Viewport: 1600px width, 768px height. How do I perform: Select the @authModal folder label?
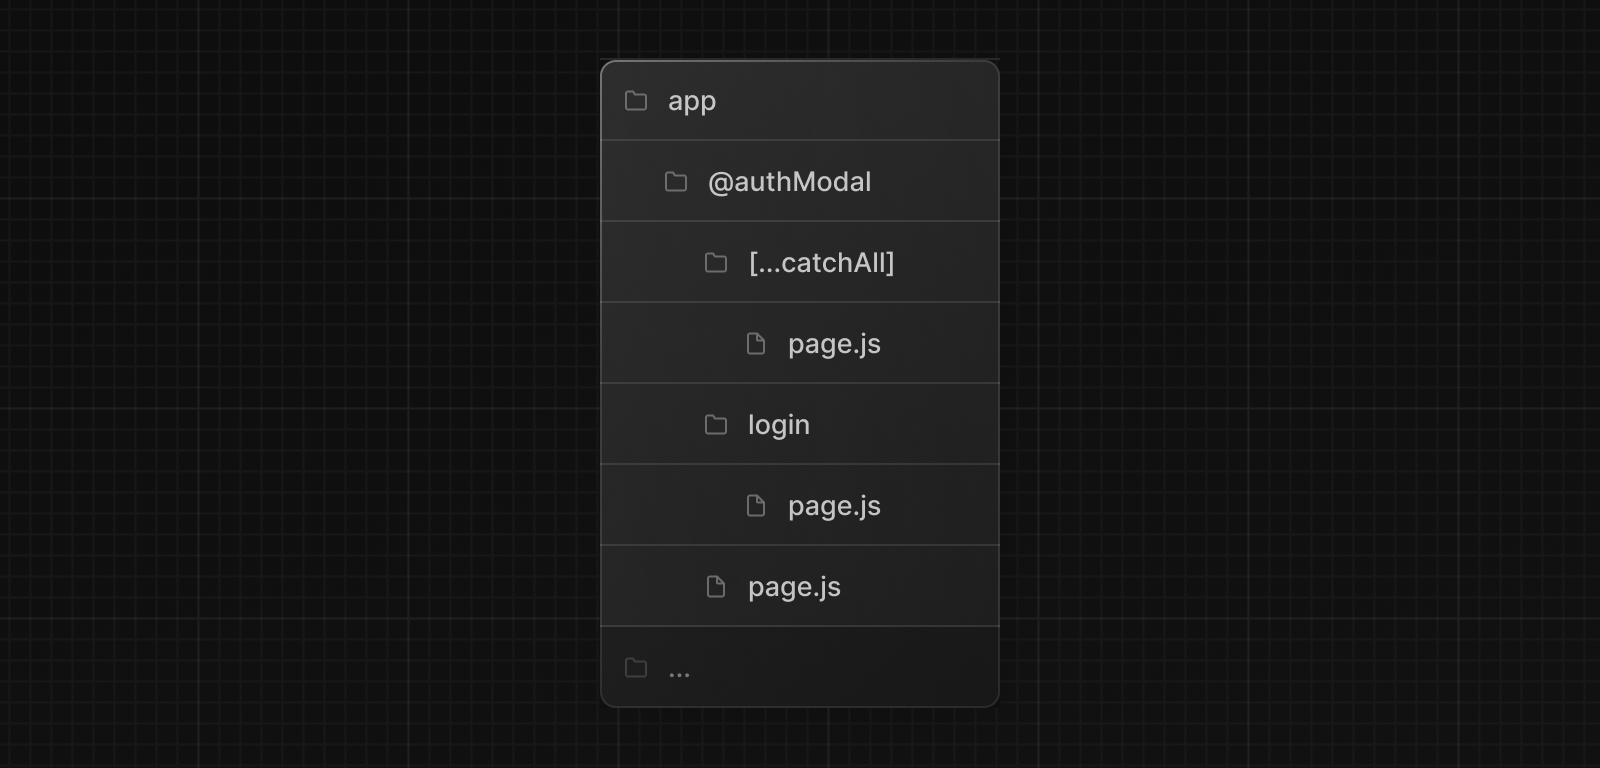[x=789, y=182]
